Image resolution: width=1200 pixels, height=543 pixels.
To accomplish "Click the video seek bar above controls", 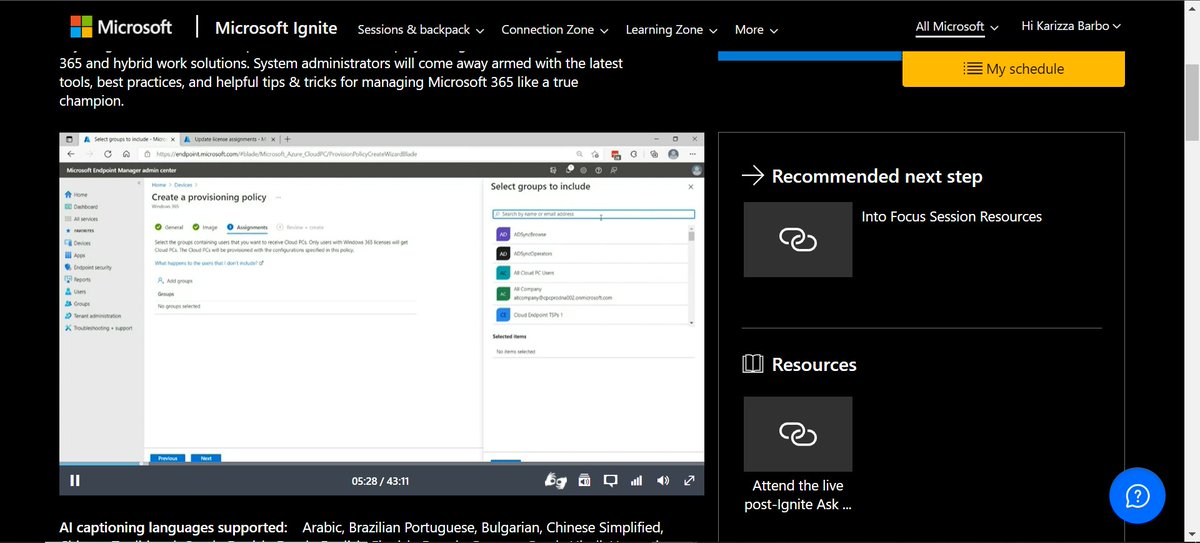I will click(x=381, y=465).
